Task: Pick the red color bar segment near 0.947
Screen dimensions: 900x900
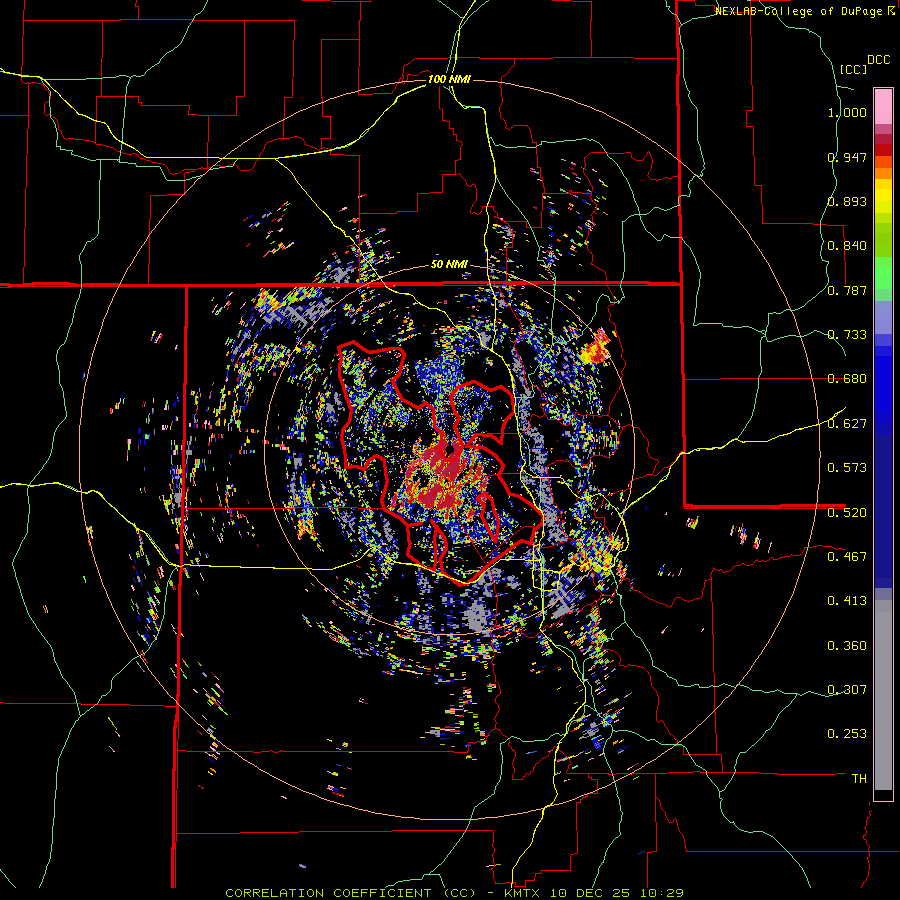Action: pyautogui.click(x=883, y=150)
